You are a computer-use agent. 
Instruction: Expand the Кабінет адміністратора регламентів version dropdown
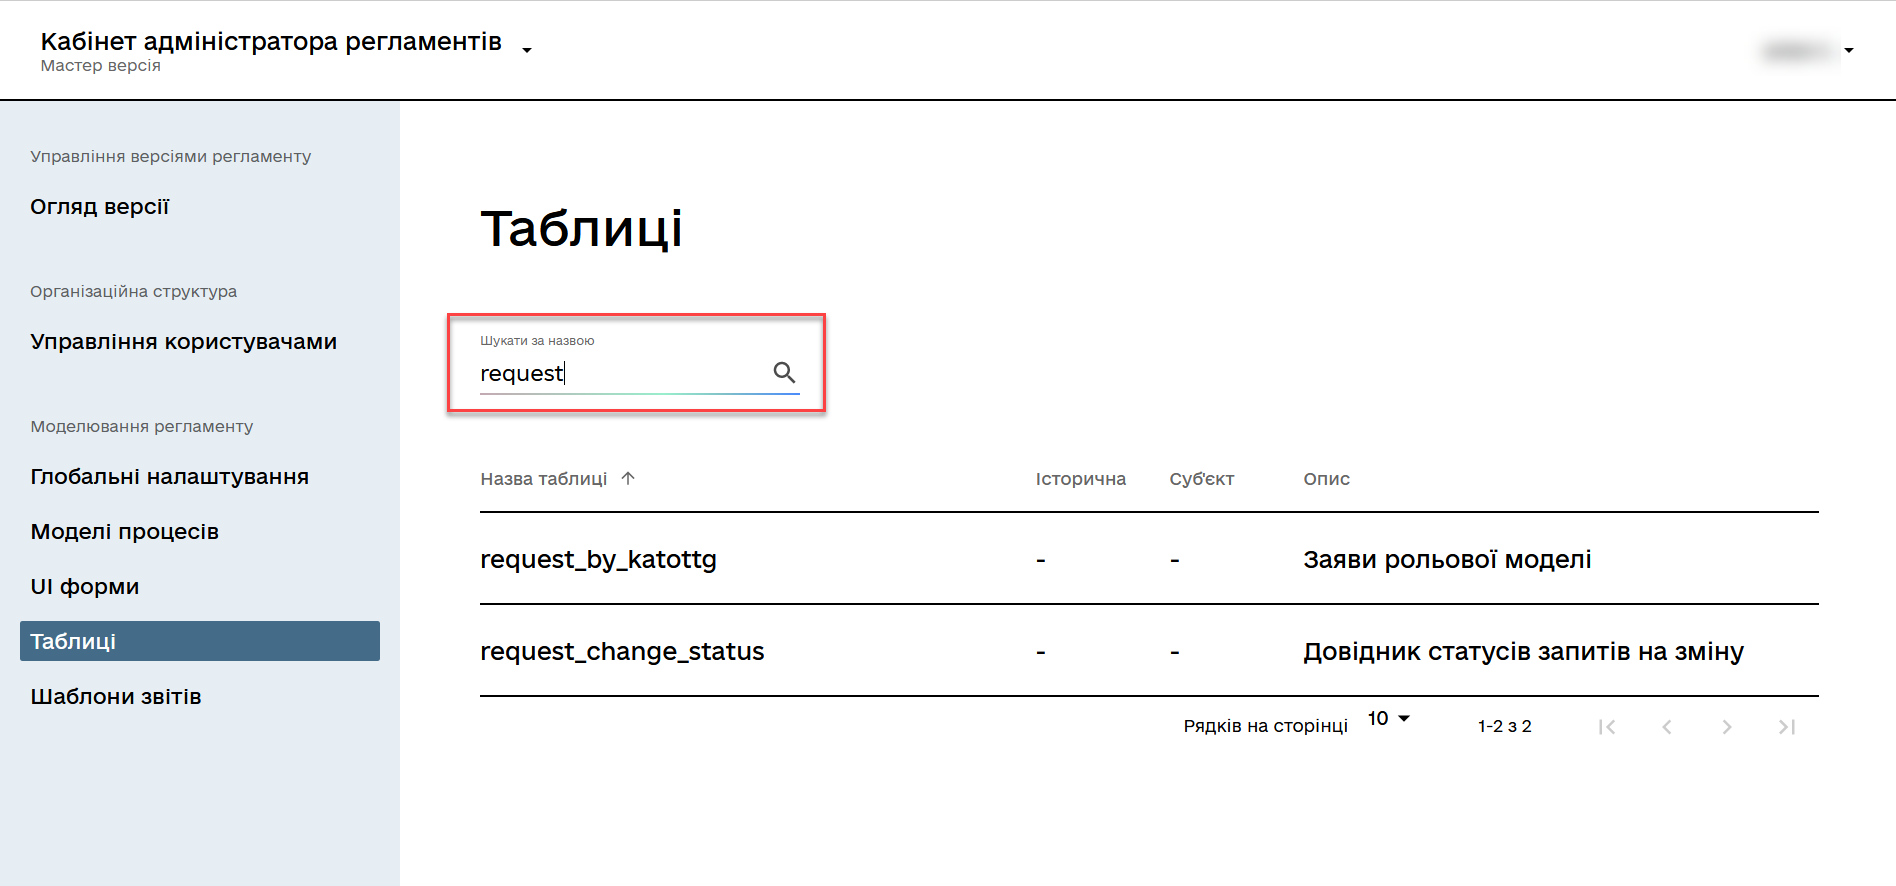(527, 50)
